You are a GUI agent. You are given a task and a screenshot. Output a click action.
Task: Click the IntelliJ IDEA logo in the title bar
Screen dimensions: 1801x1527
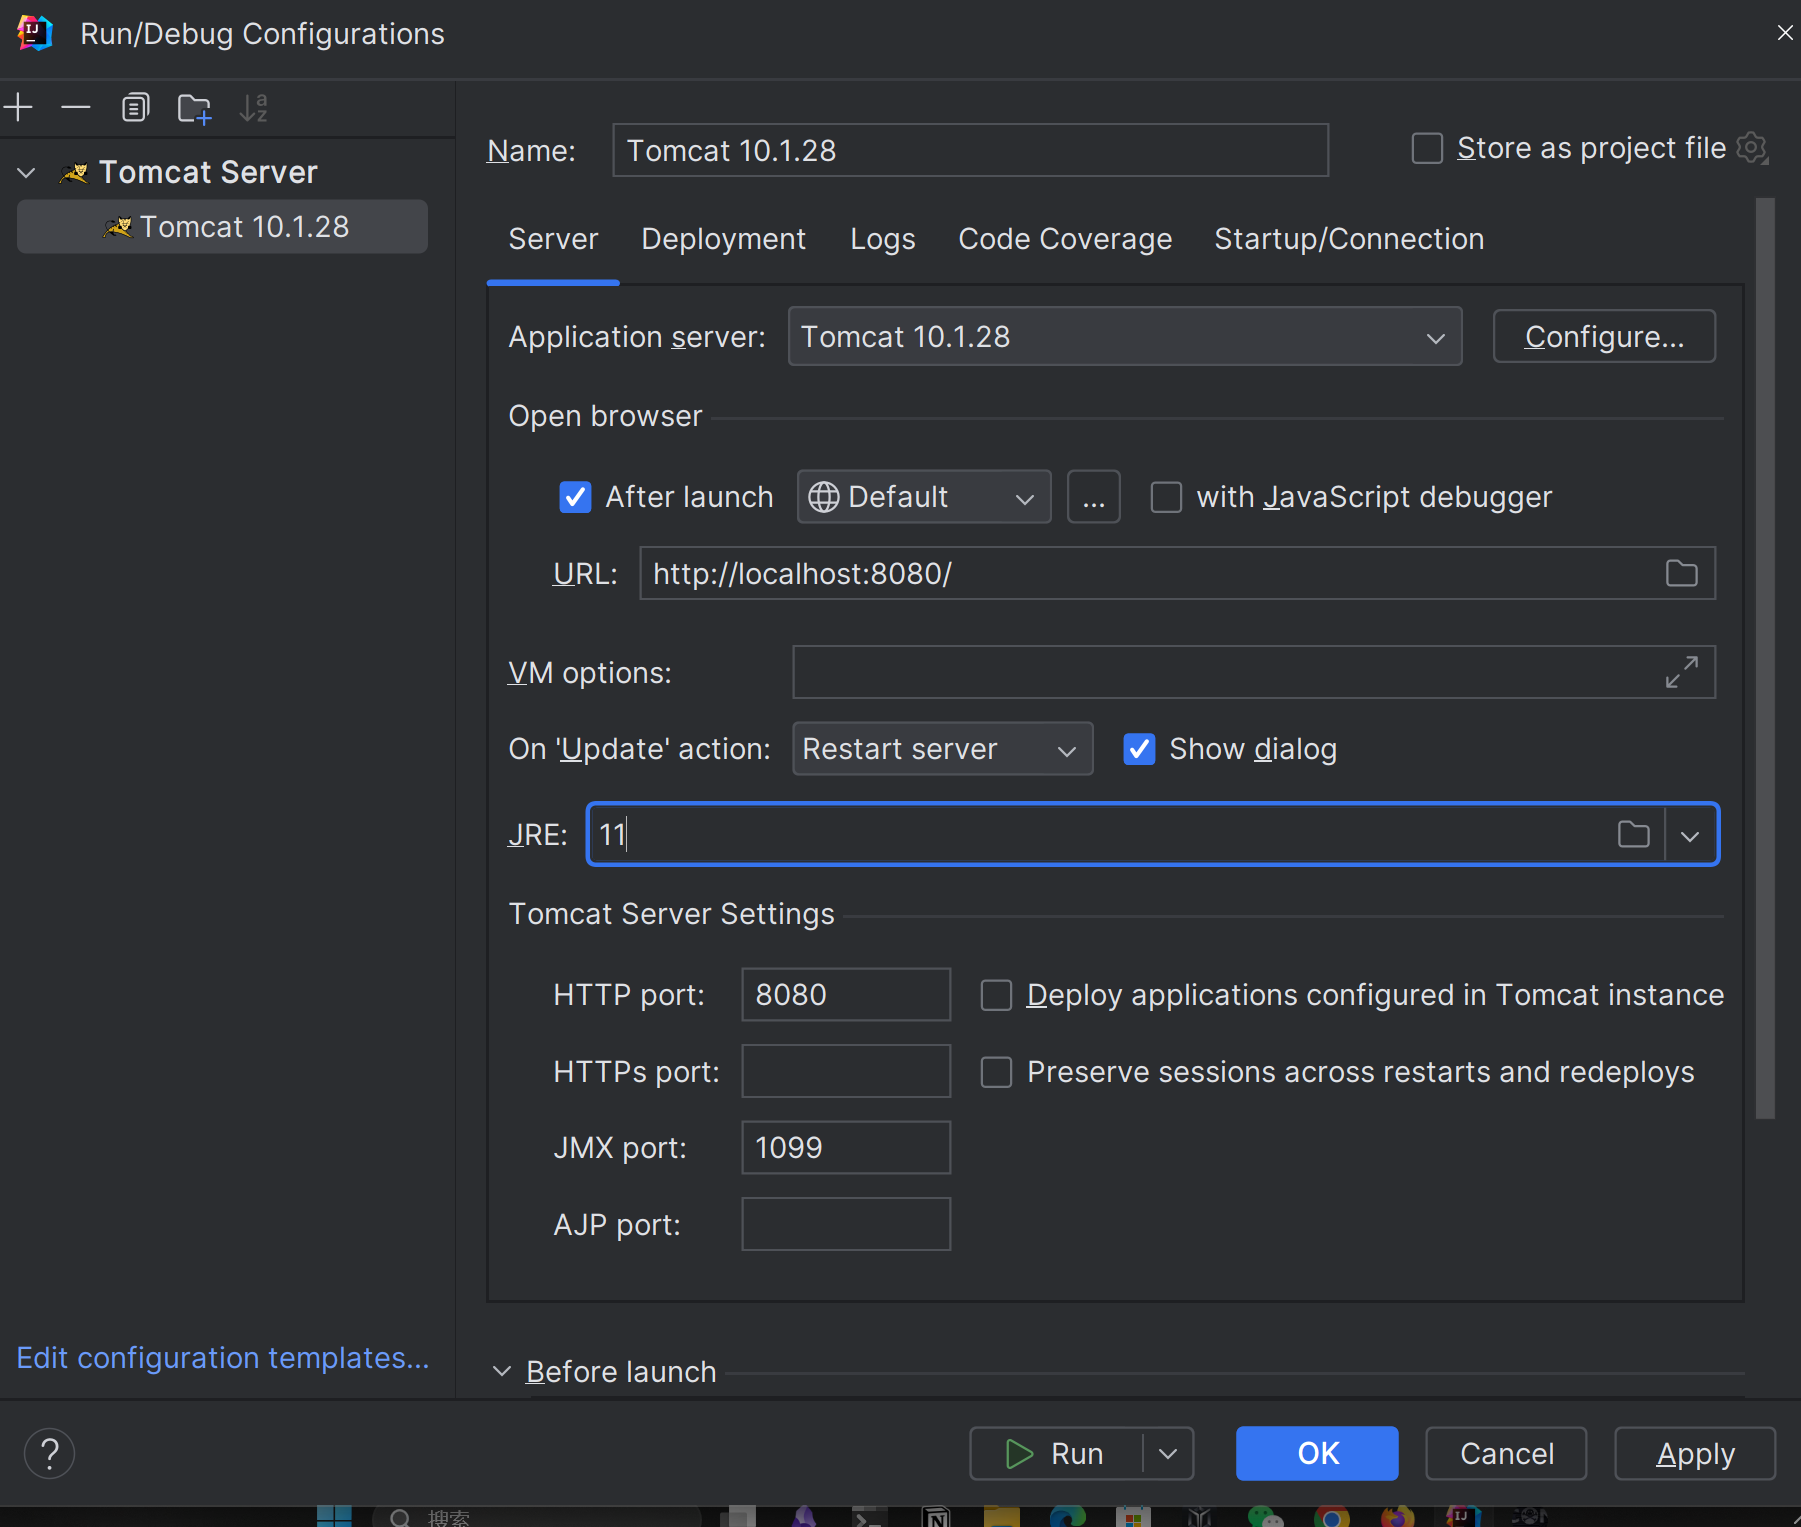point(34,33)
